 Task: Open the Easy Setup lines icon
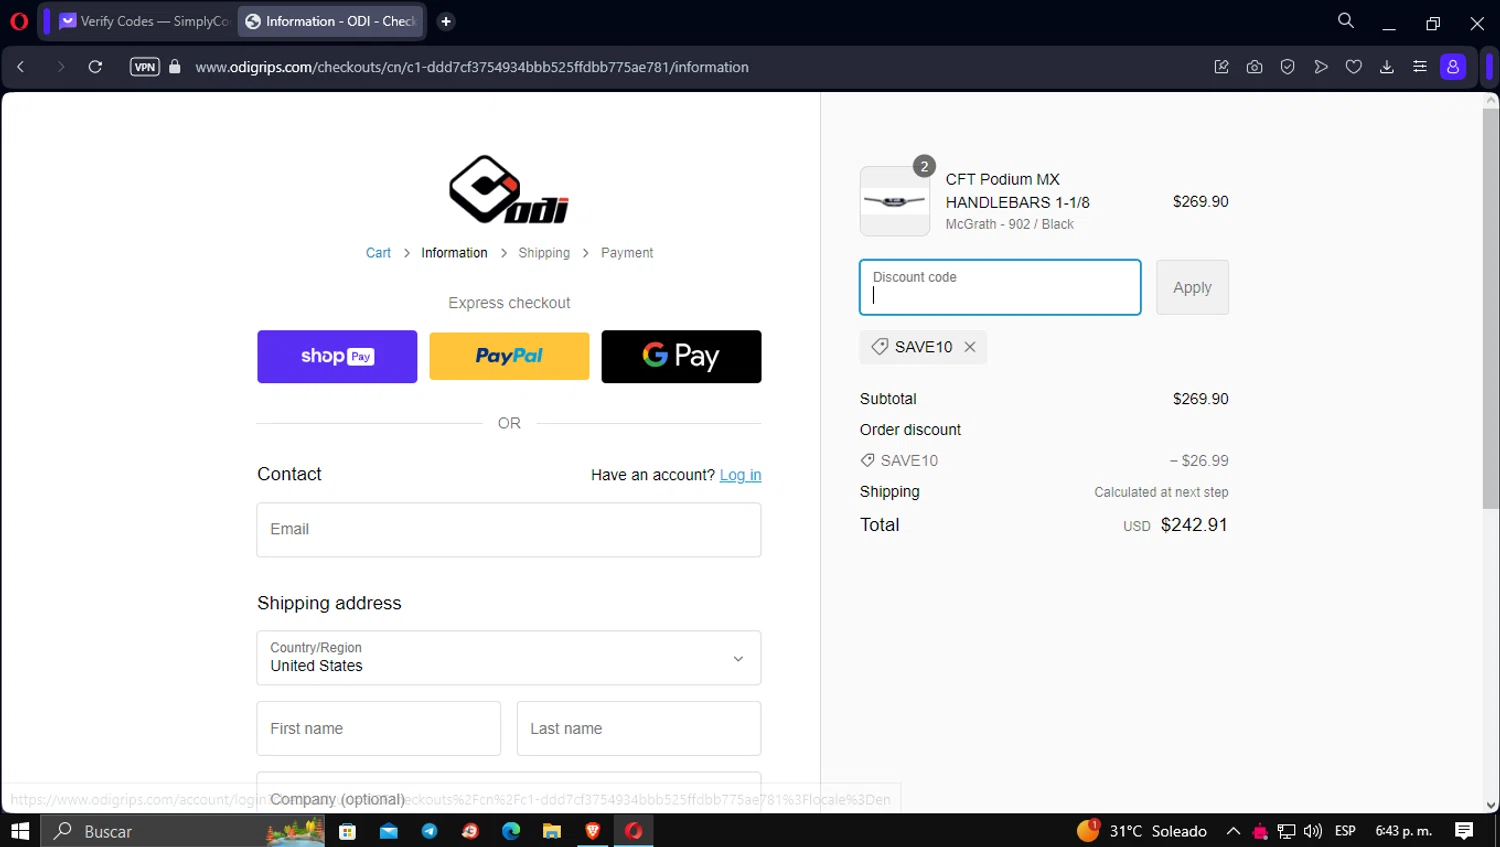coord(1420,67)
